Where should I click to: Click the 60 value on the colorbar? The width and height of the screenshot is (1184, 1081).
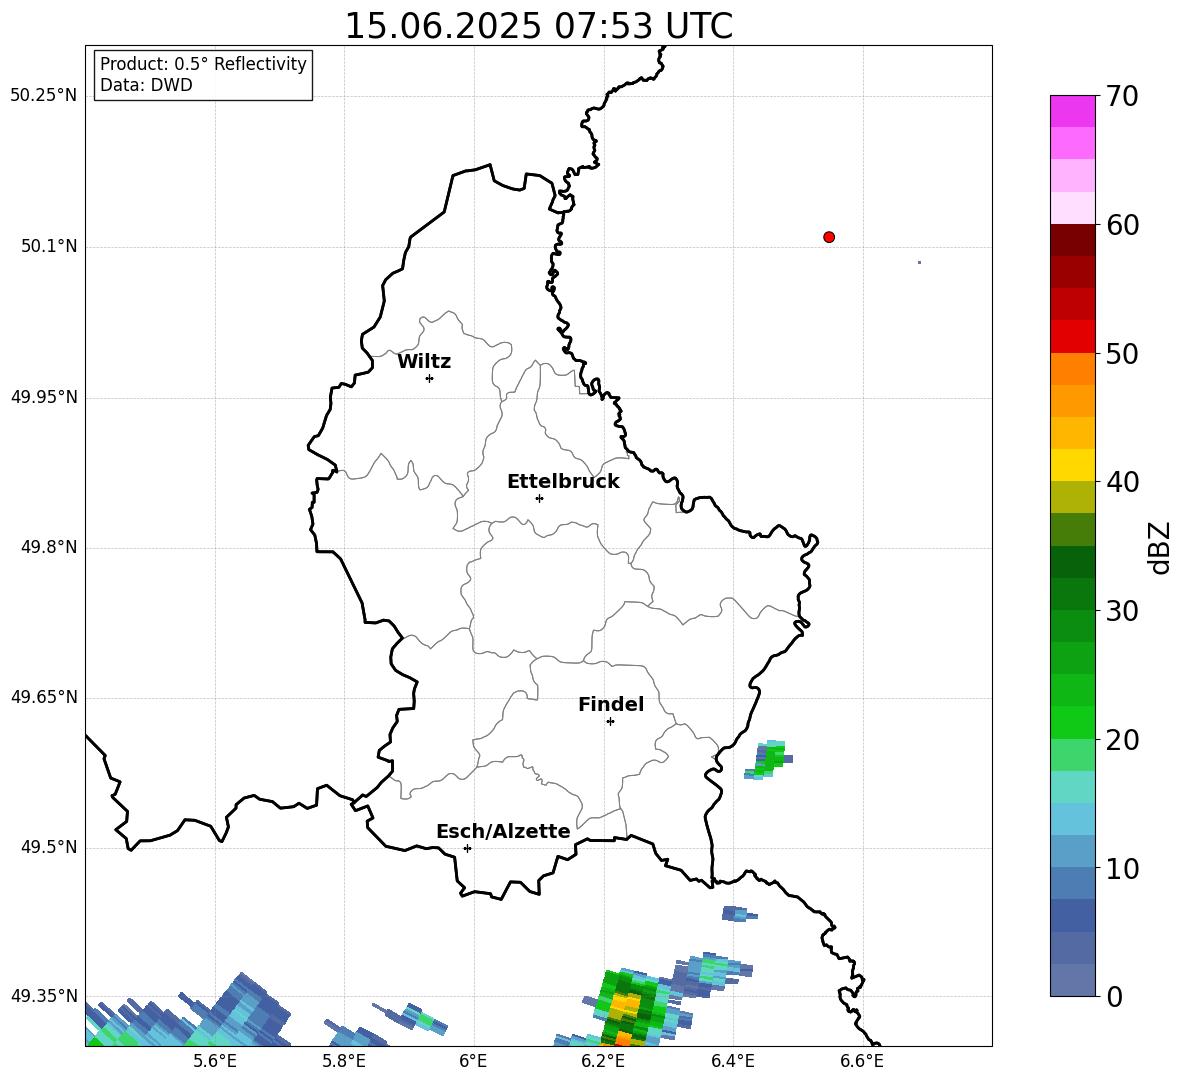[1122, 225]
